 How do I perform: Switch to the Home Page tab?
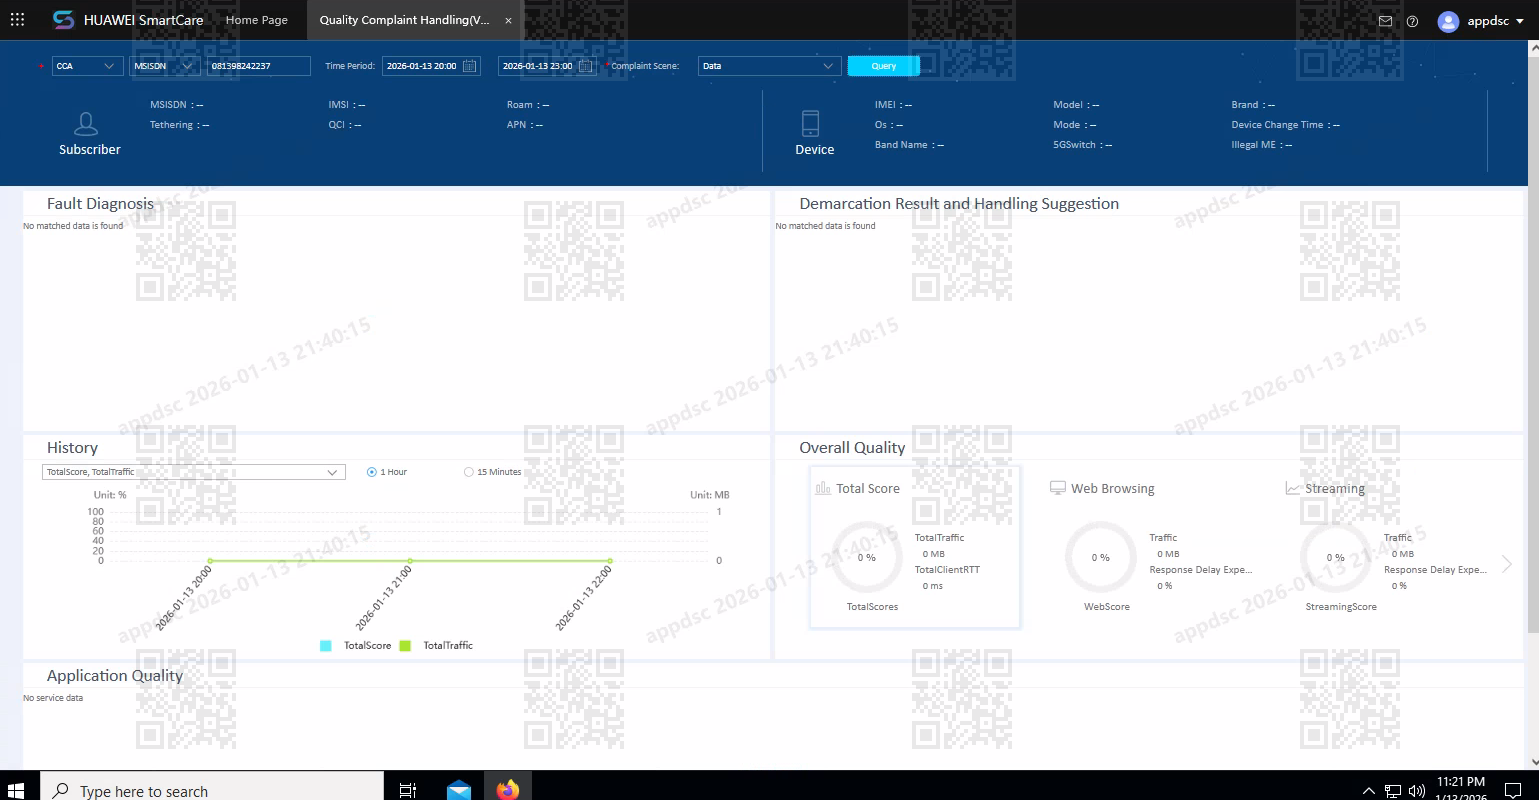click(x=257, y=20)
